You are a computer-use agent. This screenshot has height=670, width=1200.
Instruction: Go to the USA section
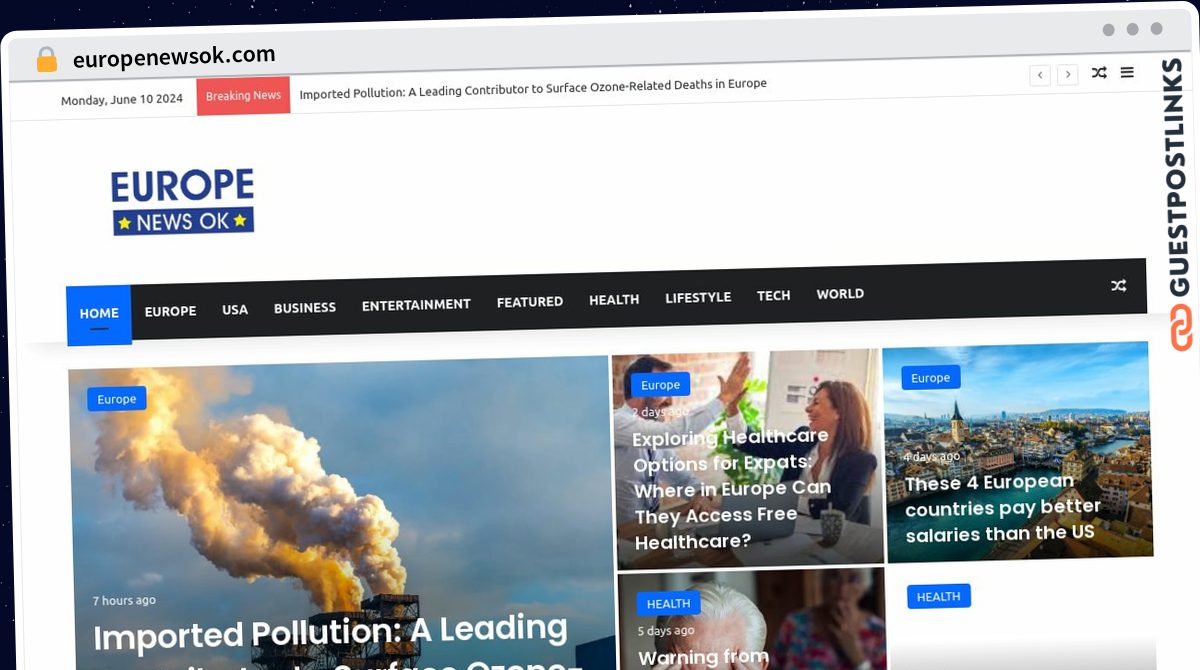(x=235, y=309)
